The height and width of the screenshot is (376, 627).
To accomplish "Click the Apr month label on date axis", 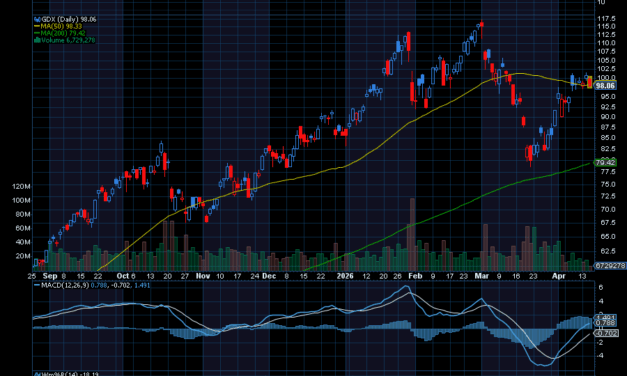I will [x=559, y=276].
